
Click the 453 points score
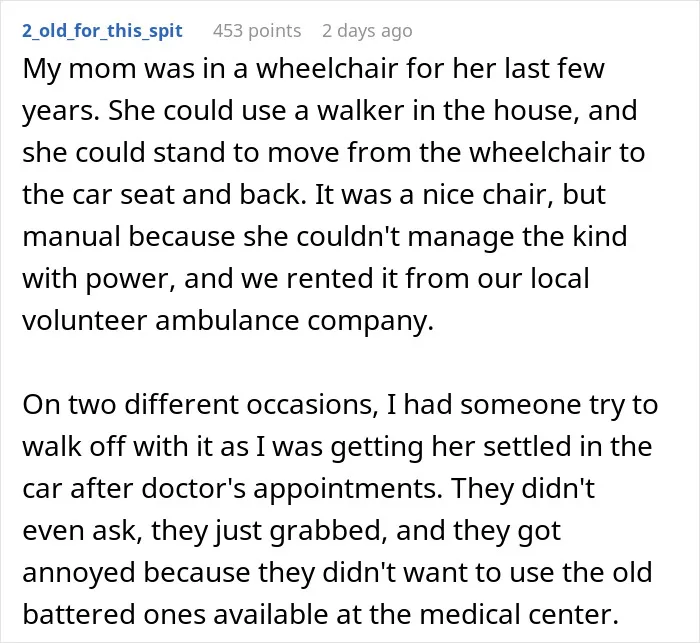pos(257,31)
